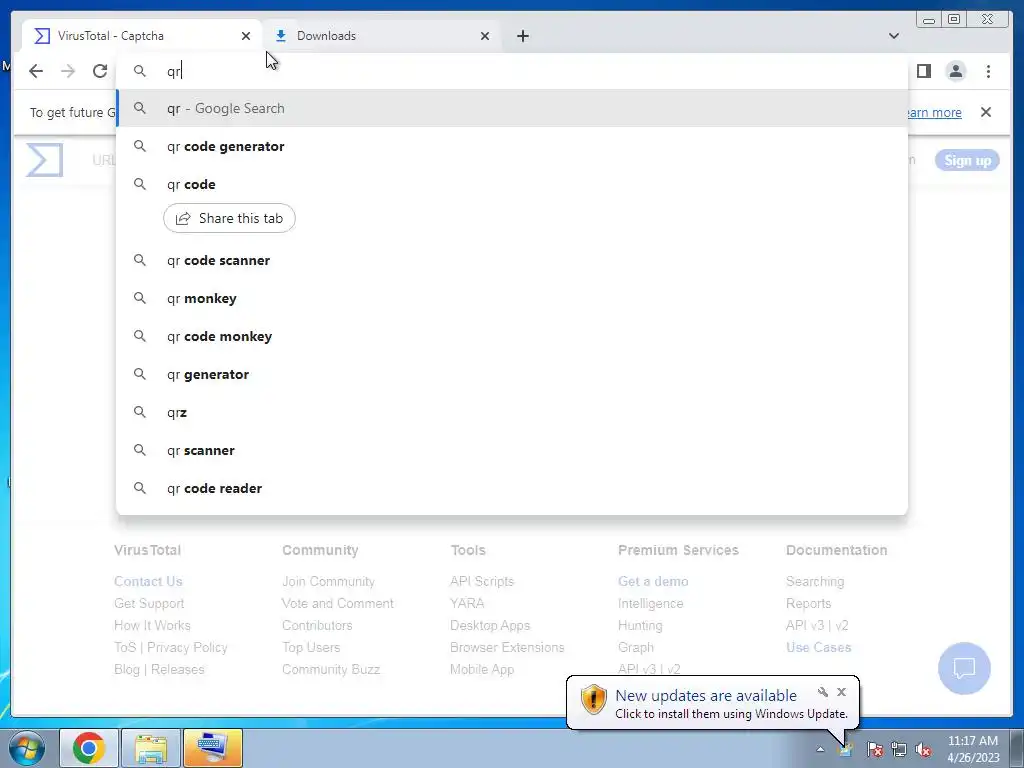Click the Windows Start orb
Image resolution: width=1024 pixels, height=768 pixels.
coord(26,748)
